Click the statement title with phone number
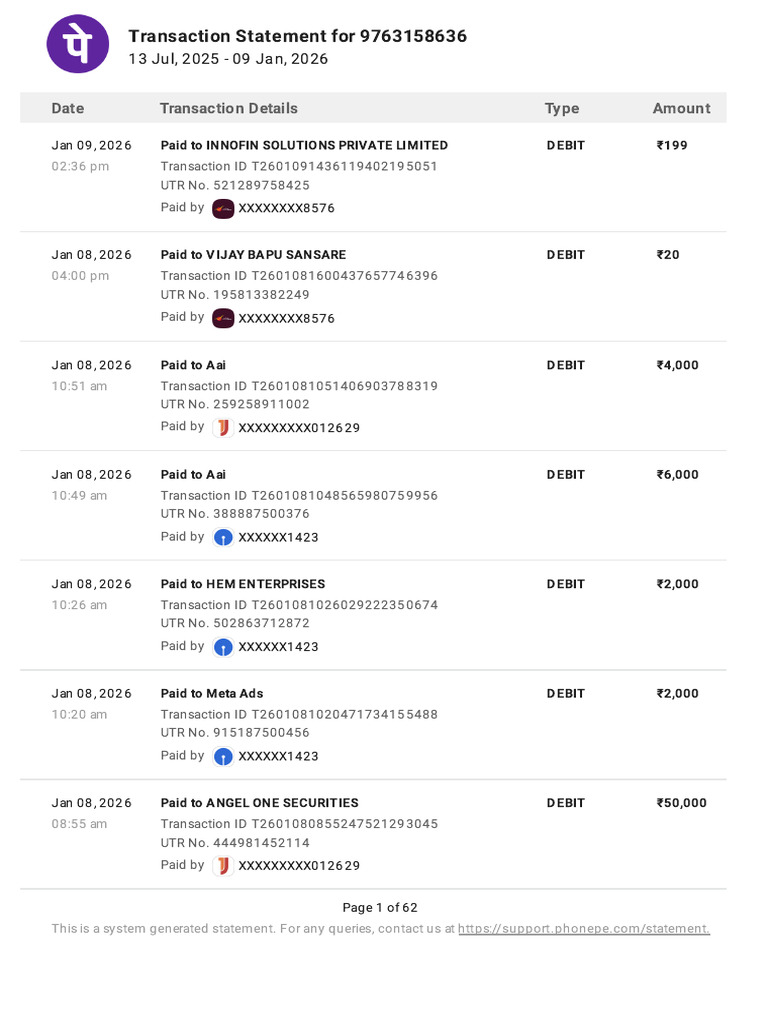Viewport: 768px width, 1024px height. point(297,36)
